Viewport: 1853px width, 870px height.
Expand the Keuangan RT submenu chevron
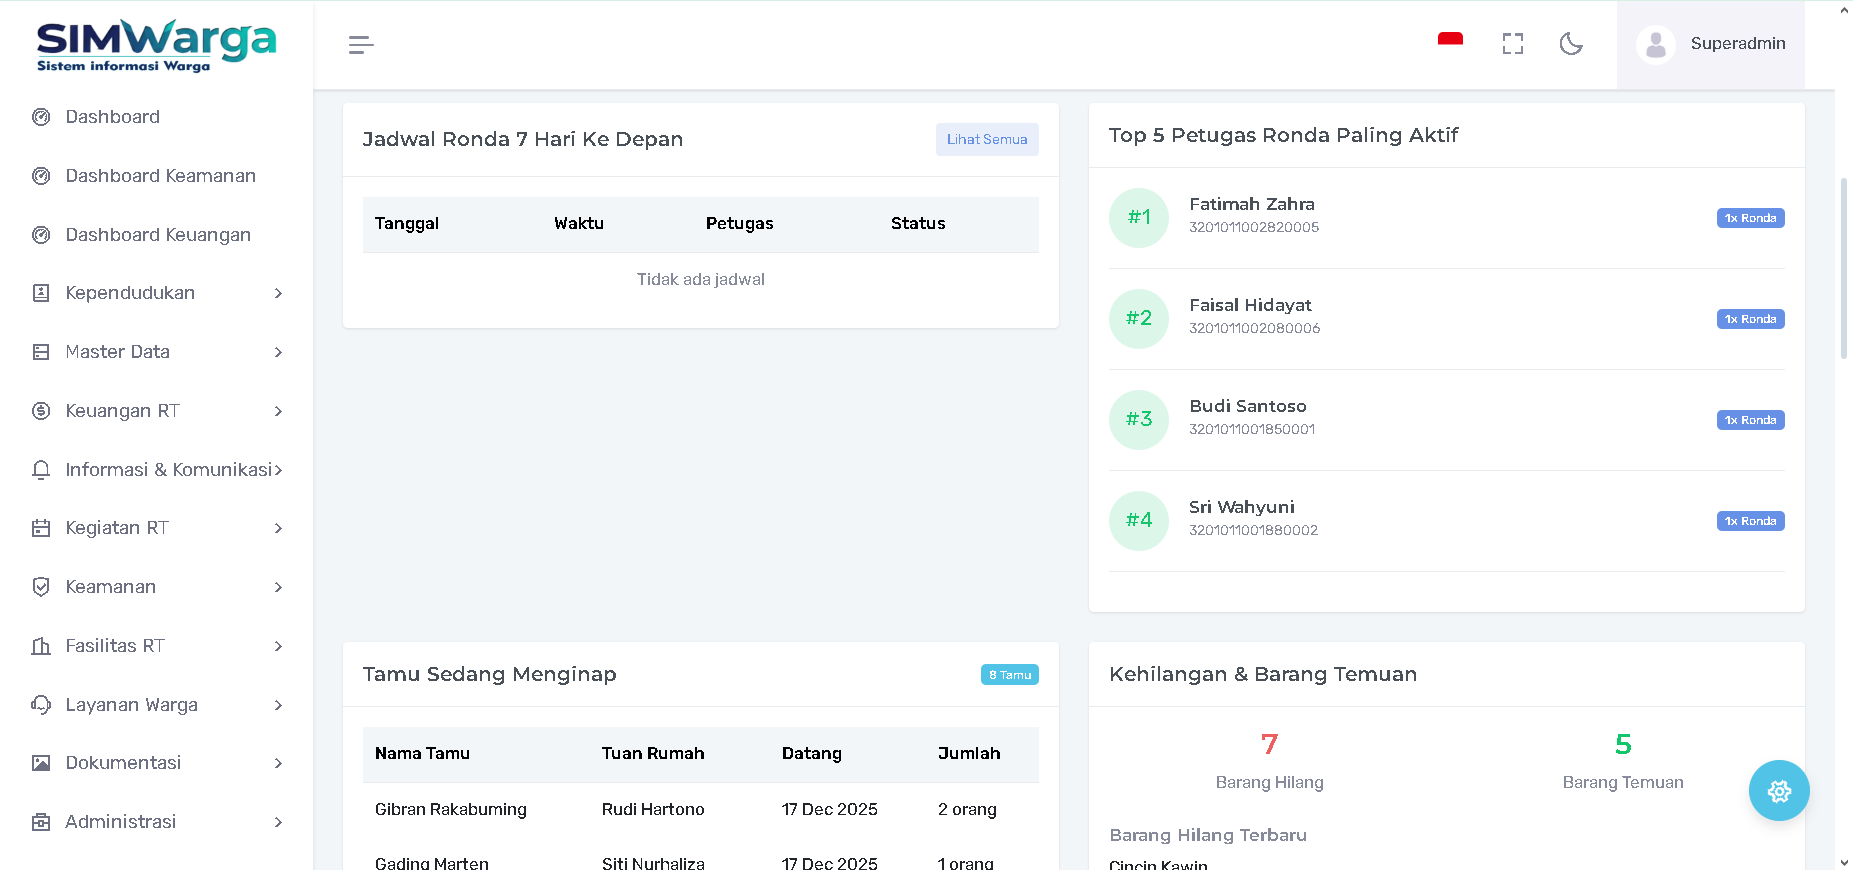[x=278, y=411]
